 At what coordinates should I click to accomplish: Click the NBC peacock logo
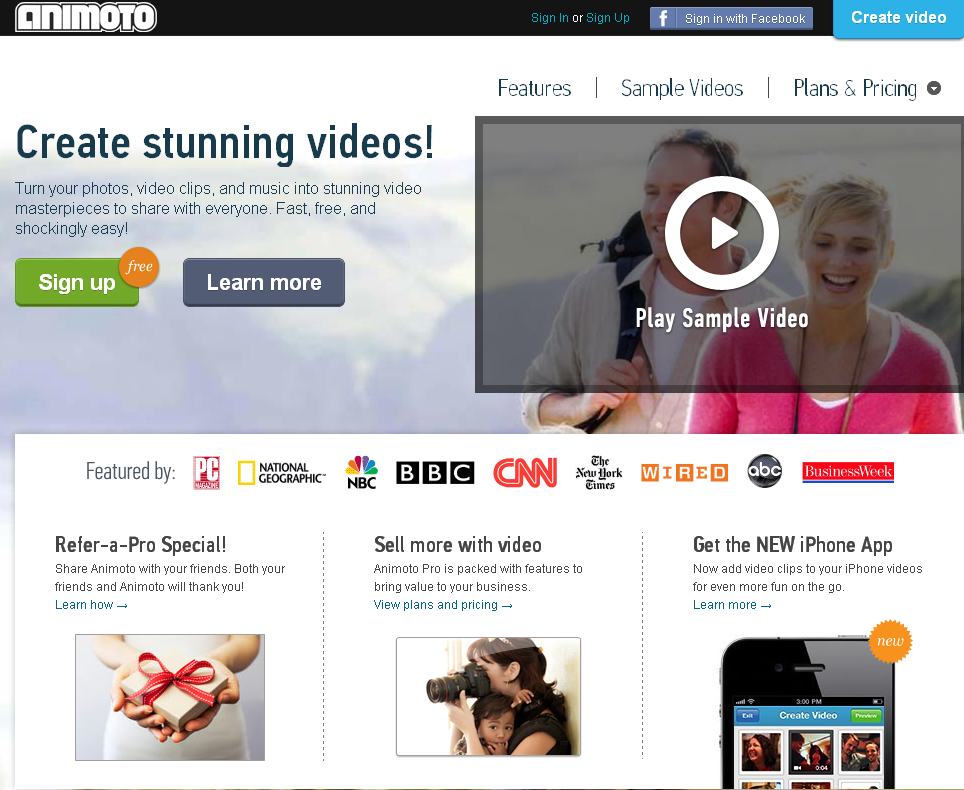click(362, 472)
